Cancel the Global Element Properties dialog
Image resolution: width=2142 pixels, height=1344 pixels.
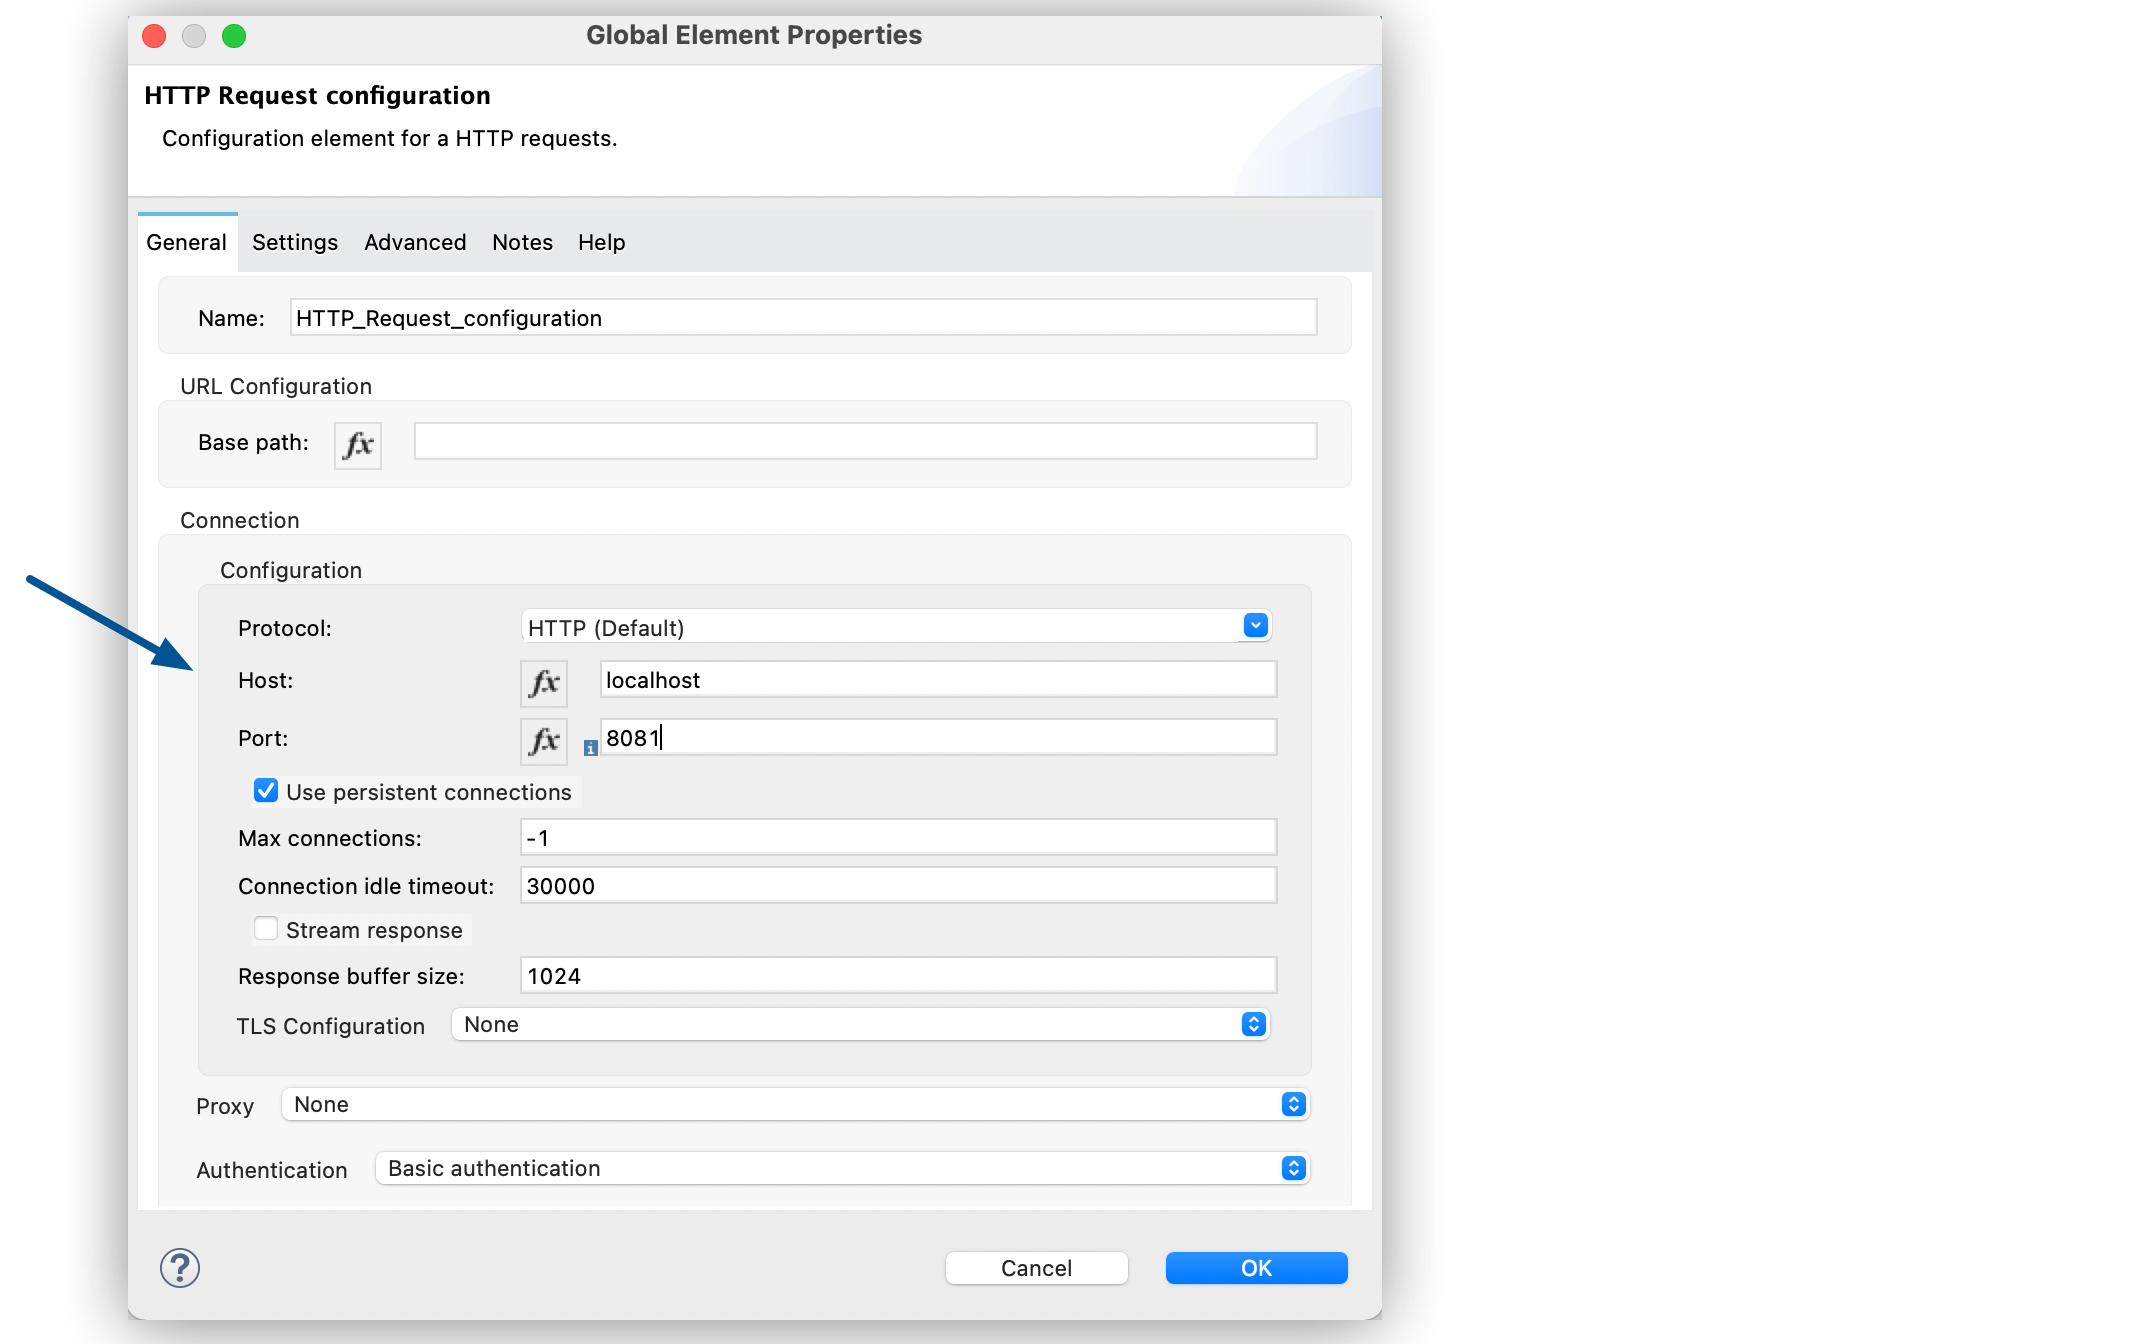point(1036,1267)
